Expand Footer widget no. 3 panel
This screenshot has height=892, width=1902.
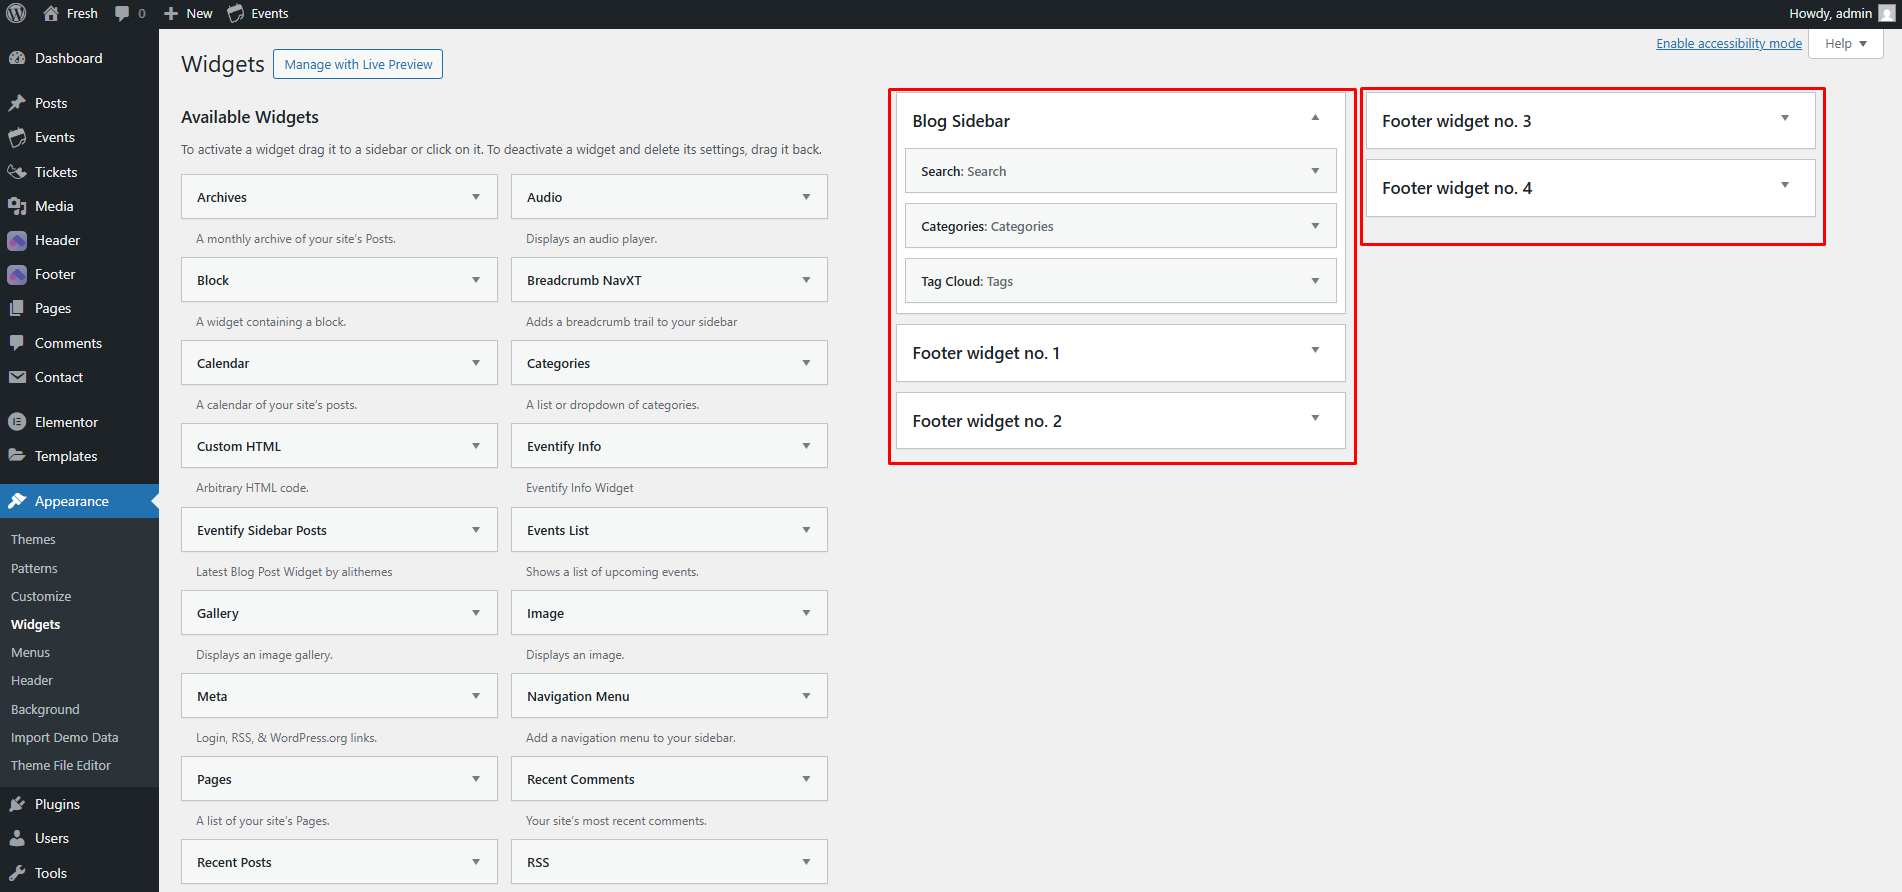point(1785,118)
